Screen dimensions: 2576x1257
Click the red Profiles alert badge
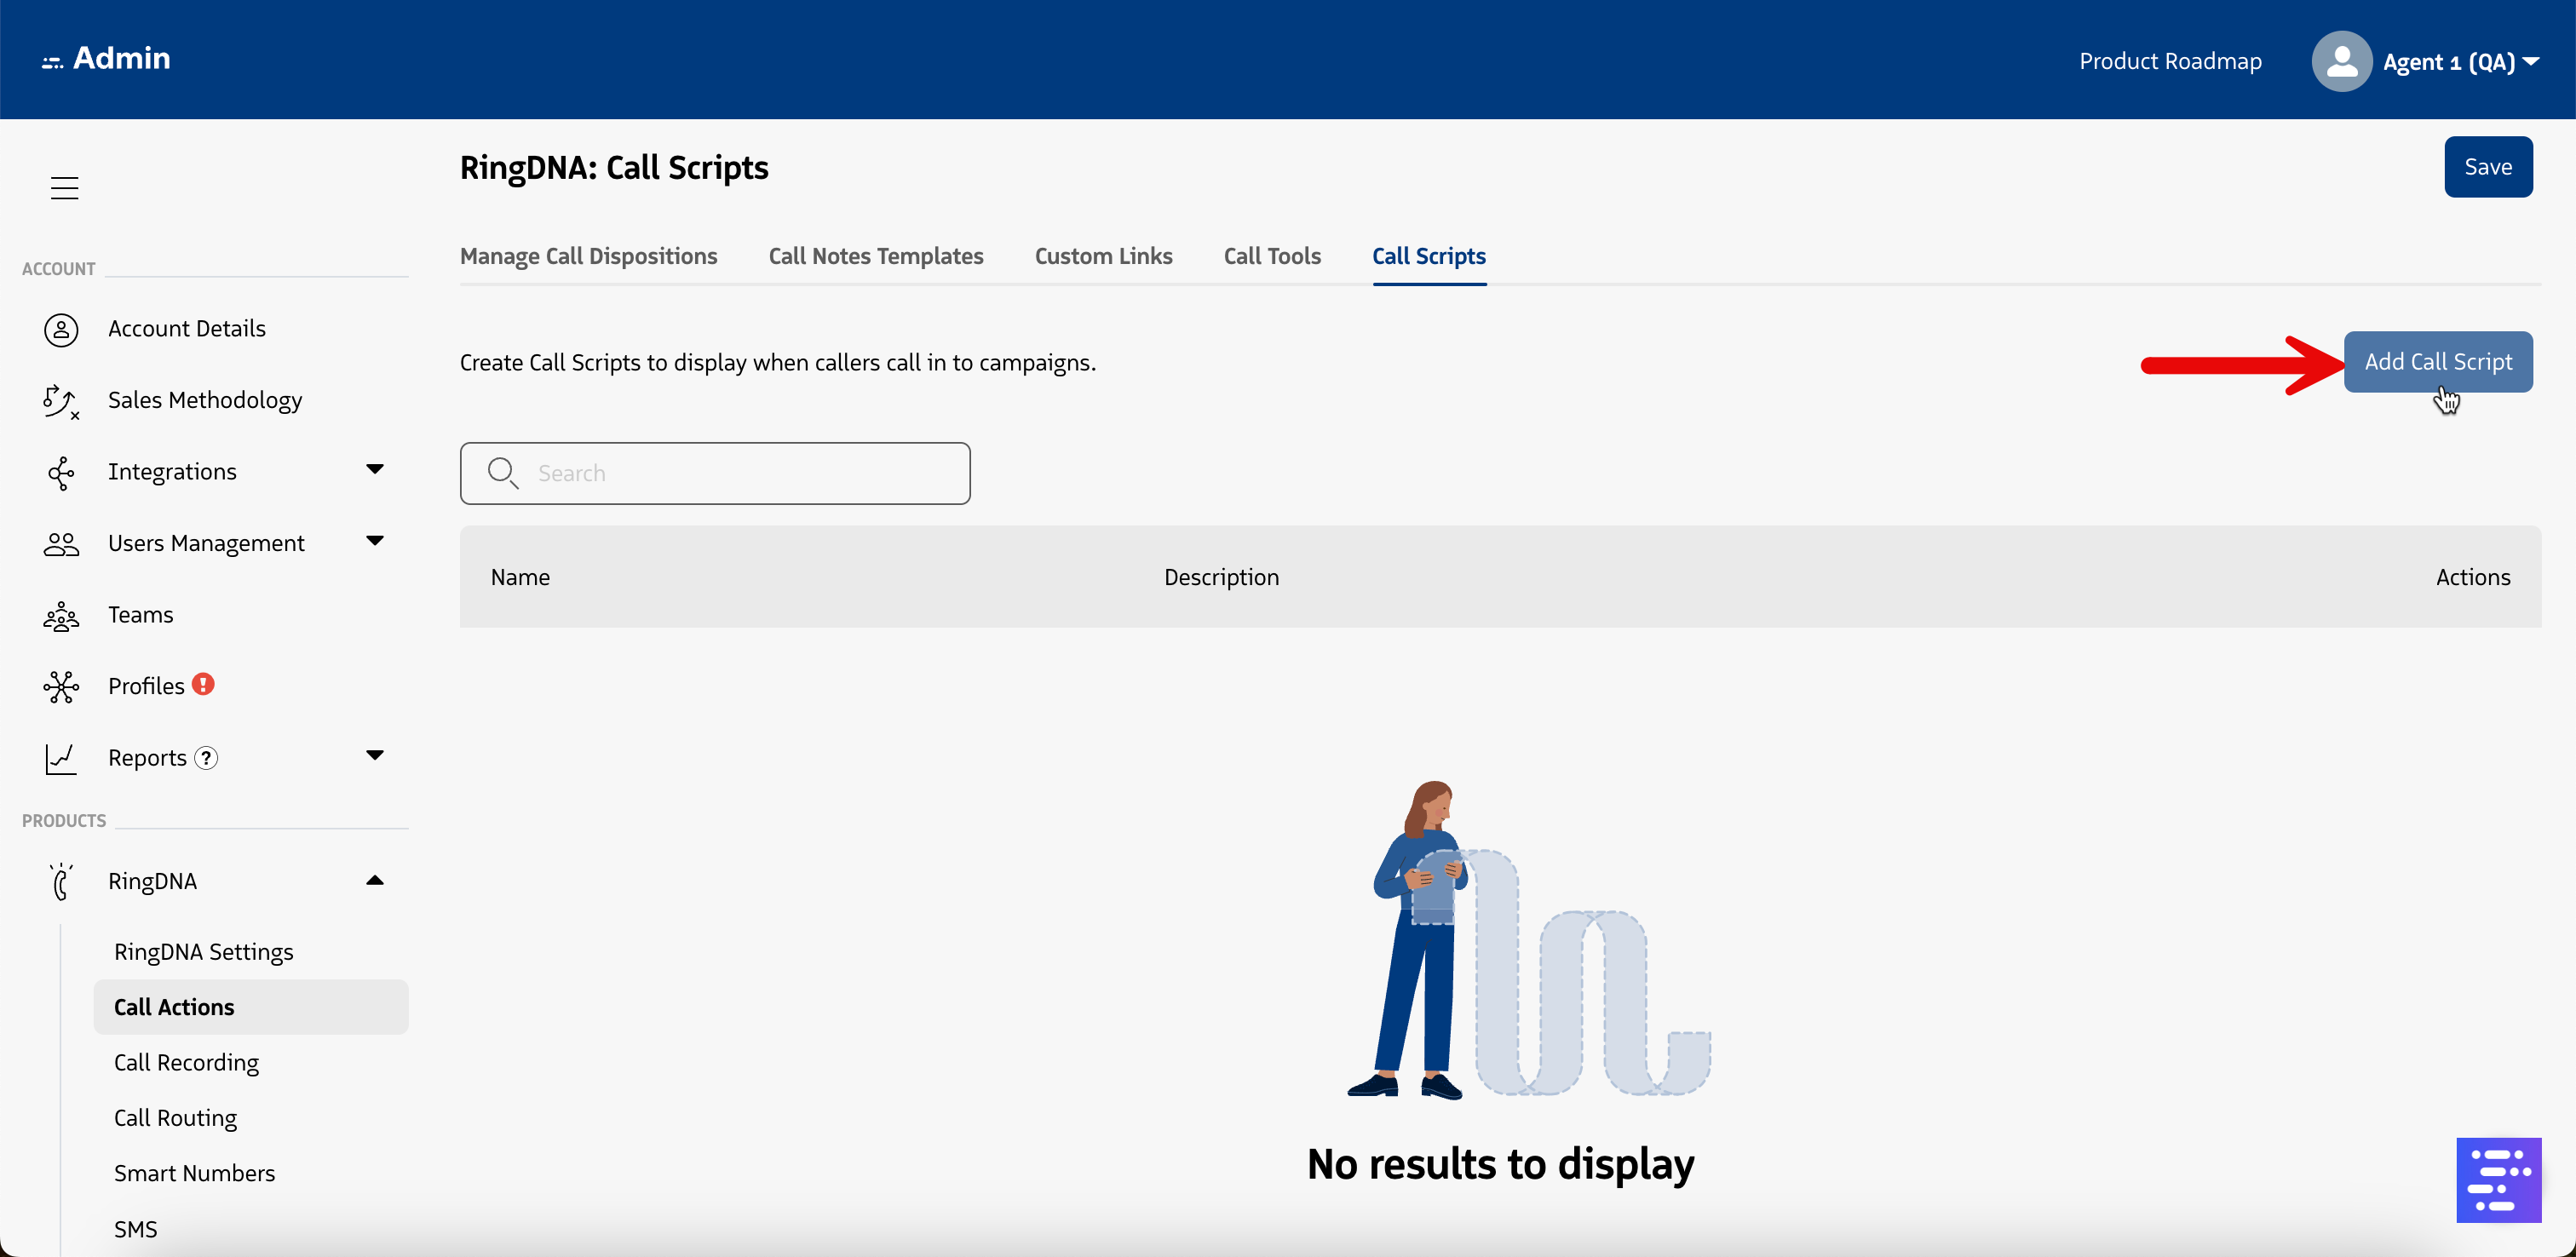click(x=203, y=684)
